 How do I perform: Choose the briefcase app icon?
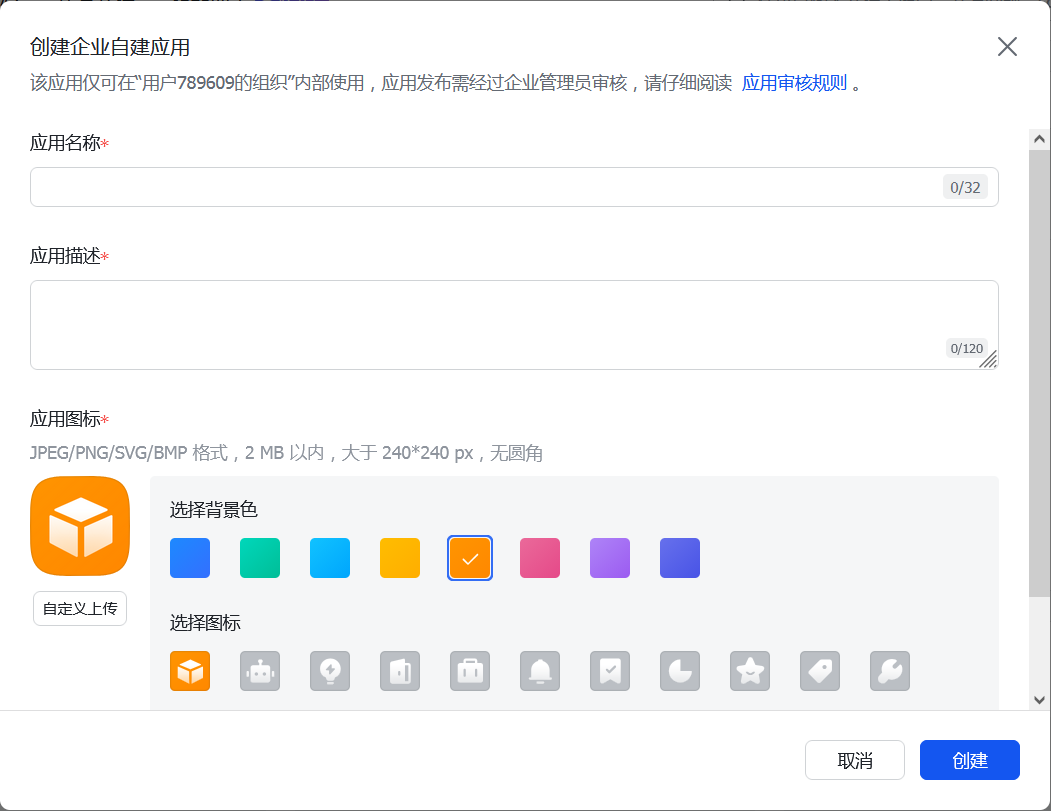click(470, 671)
